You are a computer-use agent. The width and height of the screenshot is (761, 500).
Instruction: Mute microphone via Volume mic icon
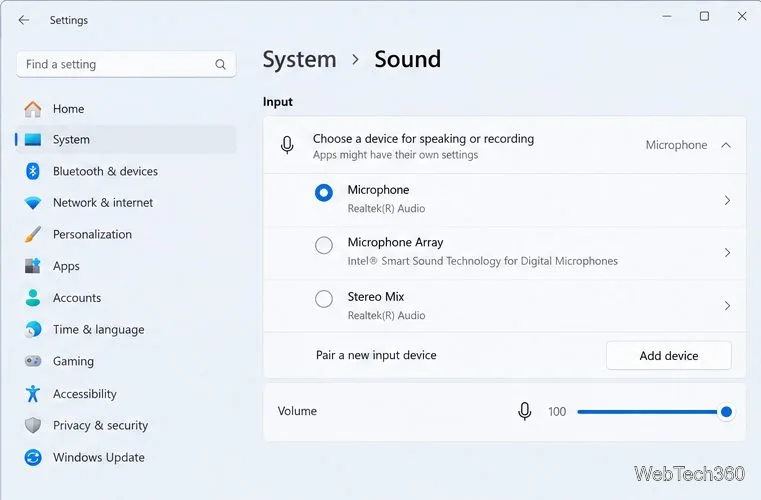(524, 411)
